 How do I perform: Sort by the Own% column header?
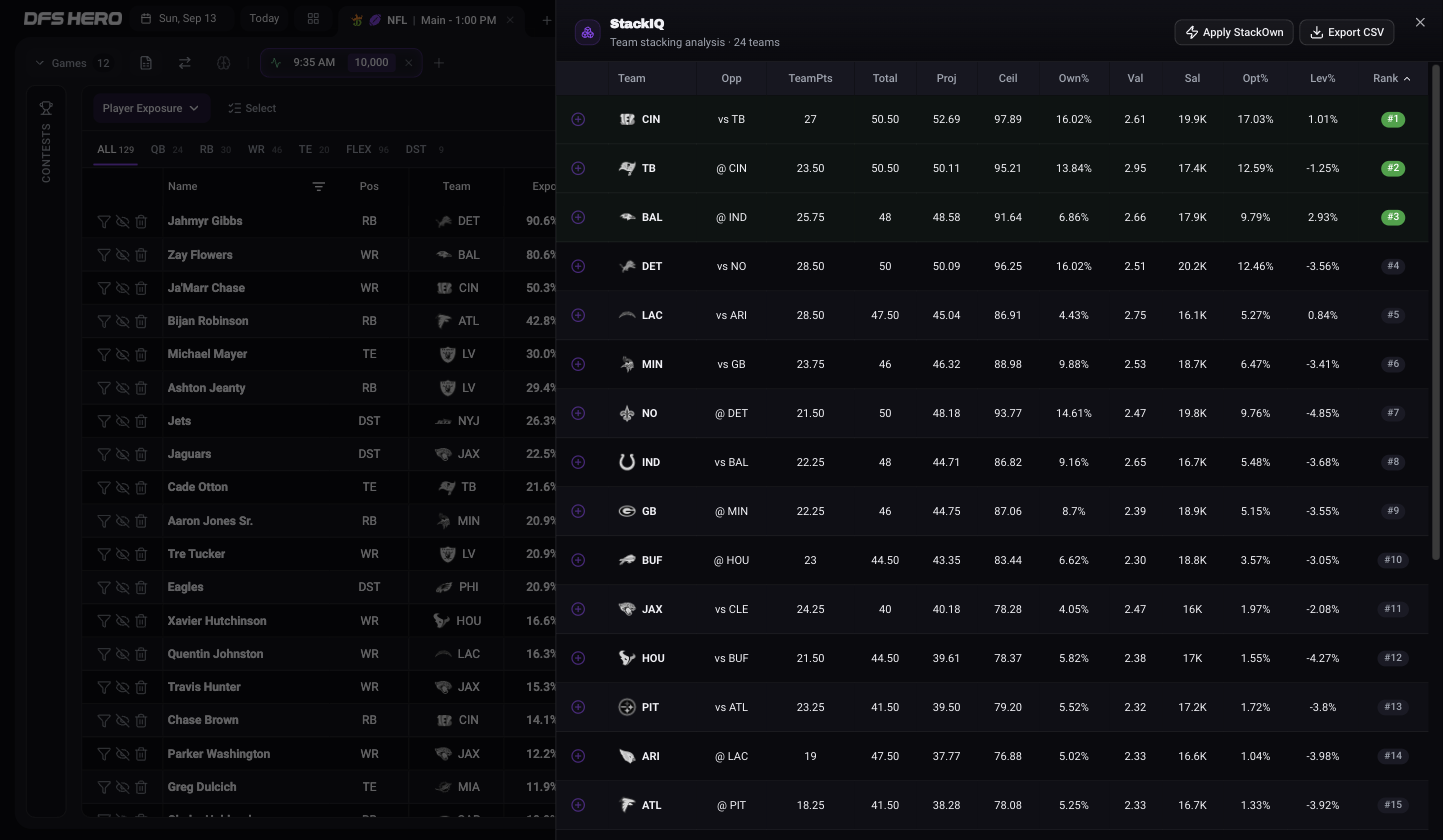pos(1073,78)
